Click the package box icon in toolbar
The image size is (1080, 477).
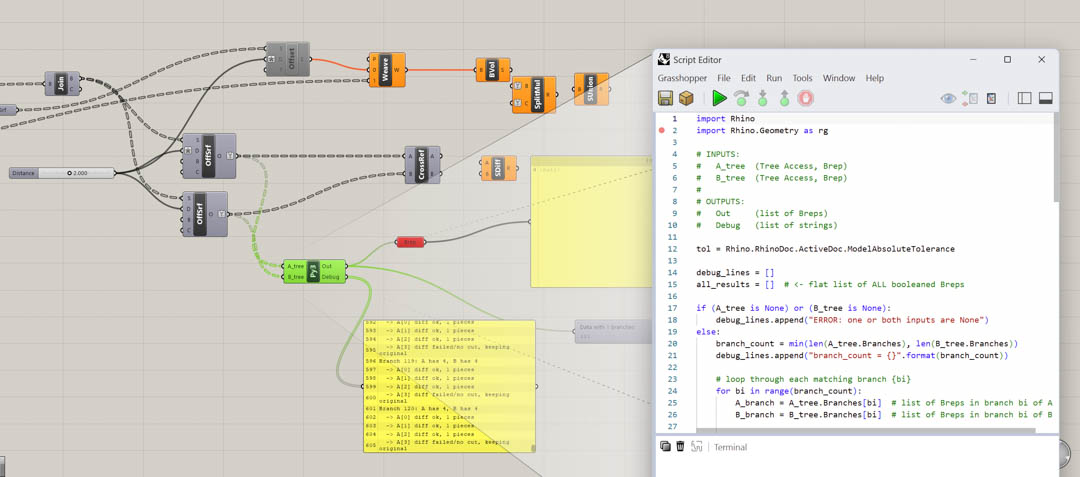686,98
